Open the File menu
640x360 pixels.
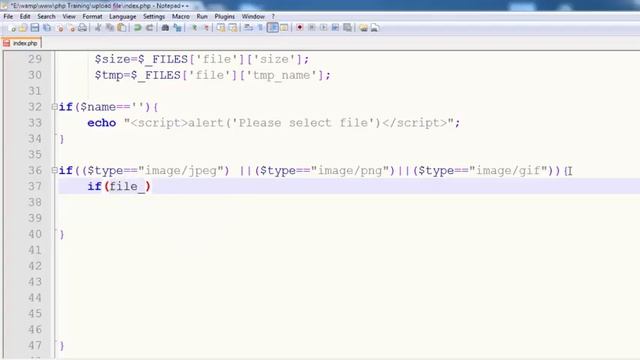click(x=8, y=16)
